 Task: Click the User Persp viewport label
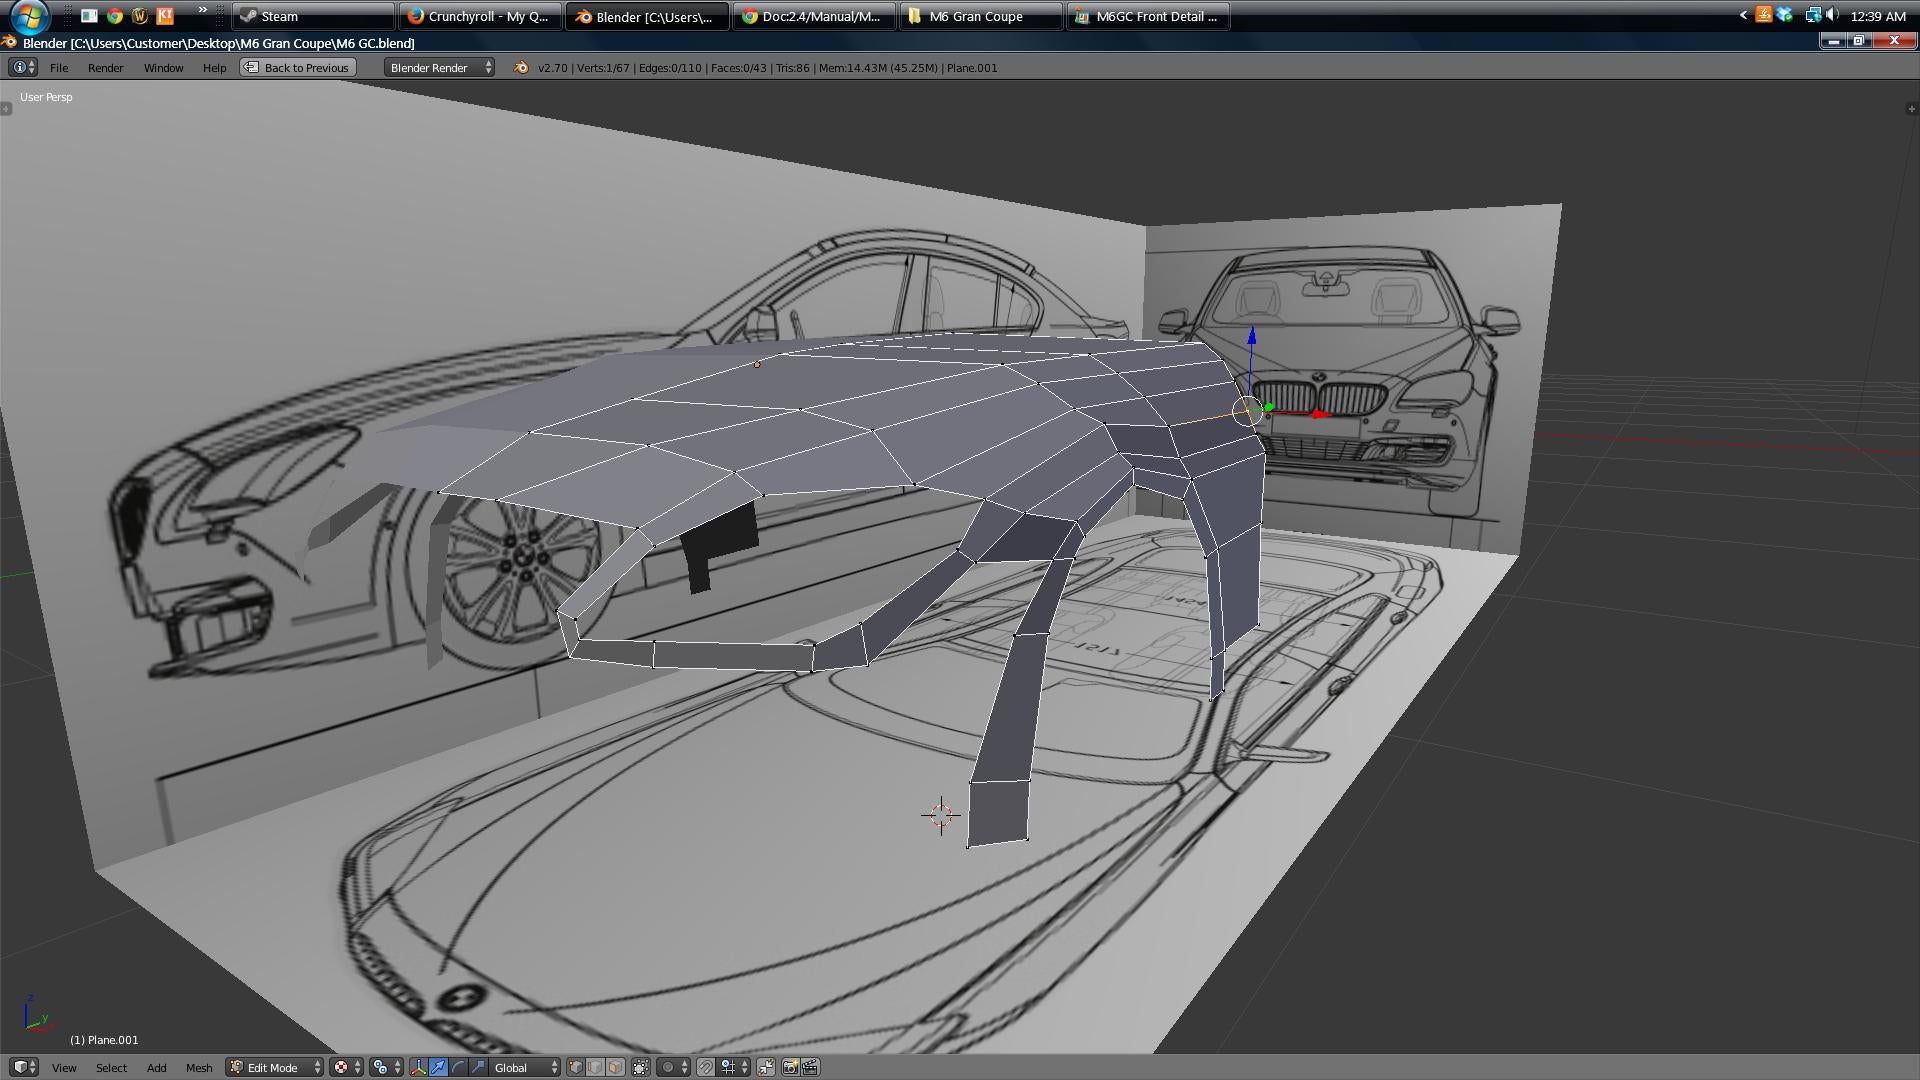coord(46,97)
